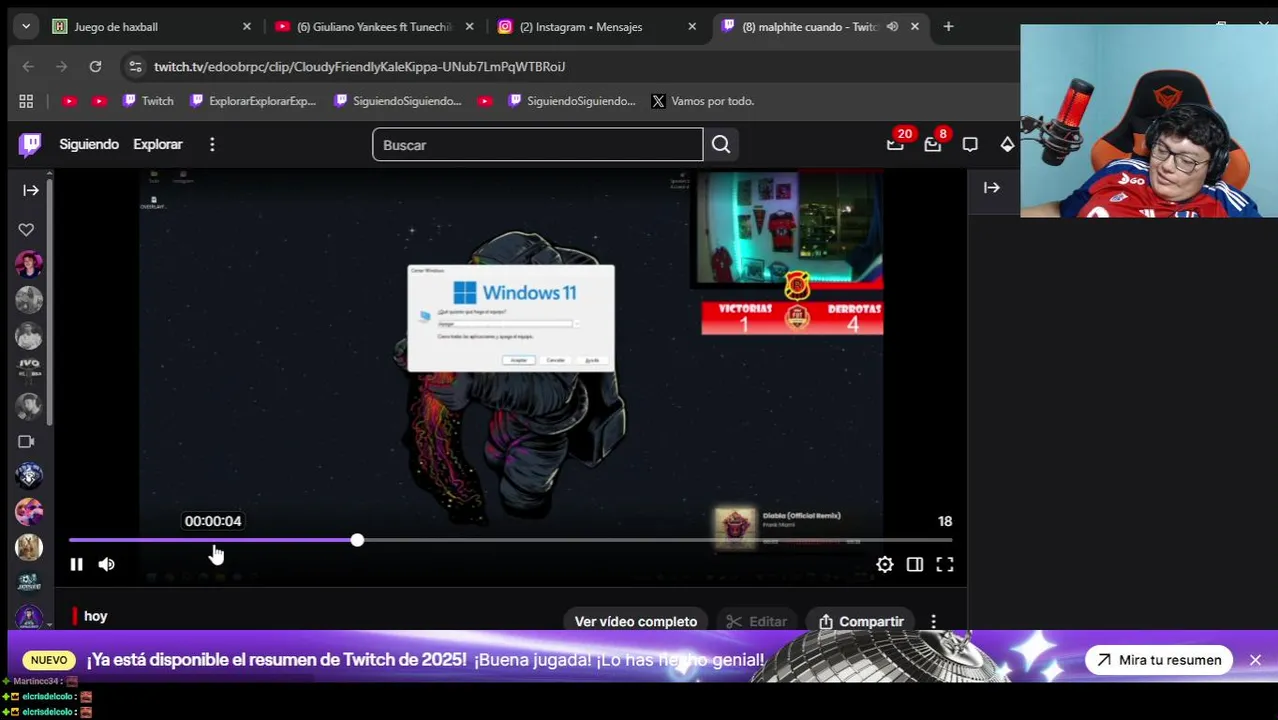Close the Juego de haxball tab
Image resolution: width=1278 pixels, height=720 pixels.
[247, 27]
